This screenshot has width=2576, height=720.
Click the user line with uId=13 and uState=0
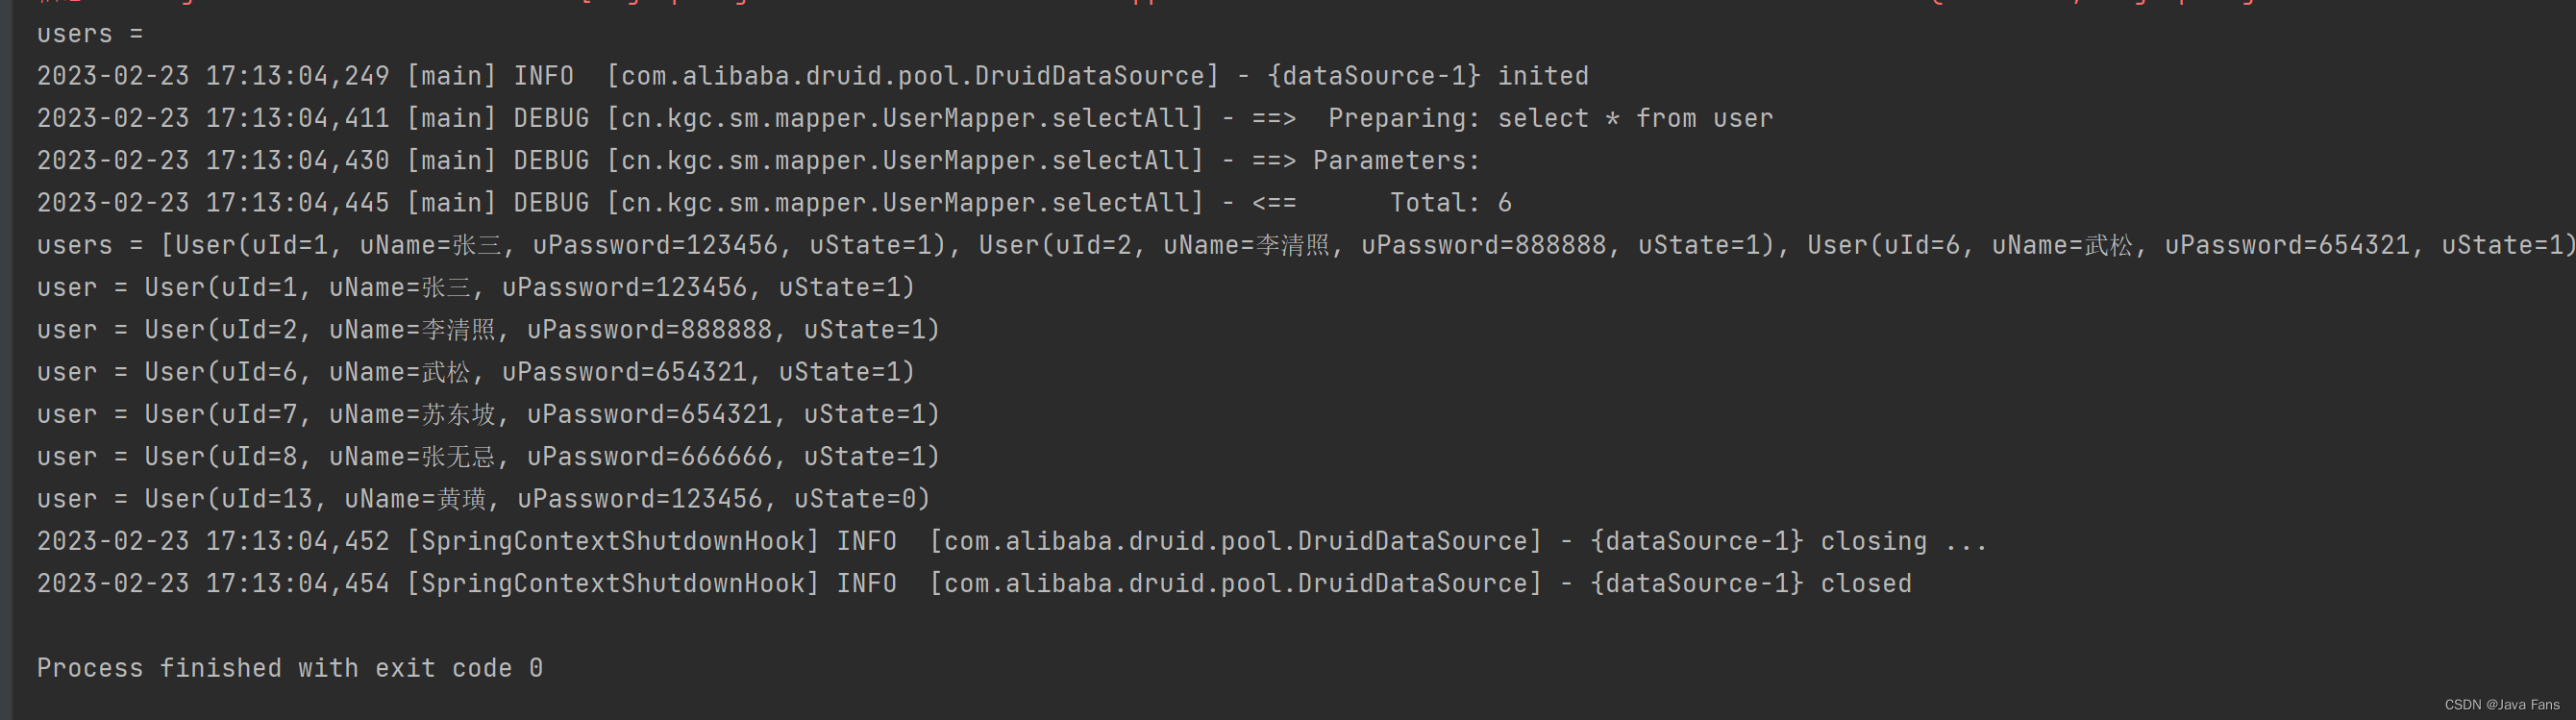[x=483, y=499]
